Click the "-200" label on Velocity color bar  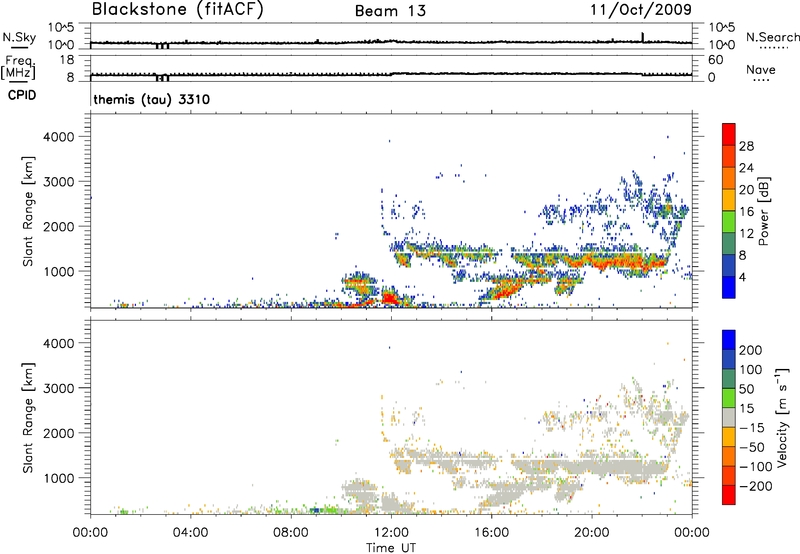click(756, 486)
